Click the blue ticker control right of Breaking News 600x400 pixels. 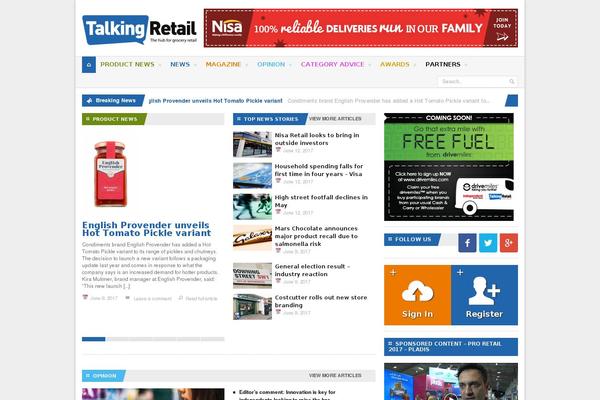coord(512,101)
